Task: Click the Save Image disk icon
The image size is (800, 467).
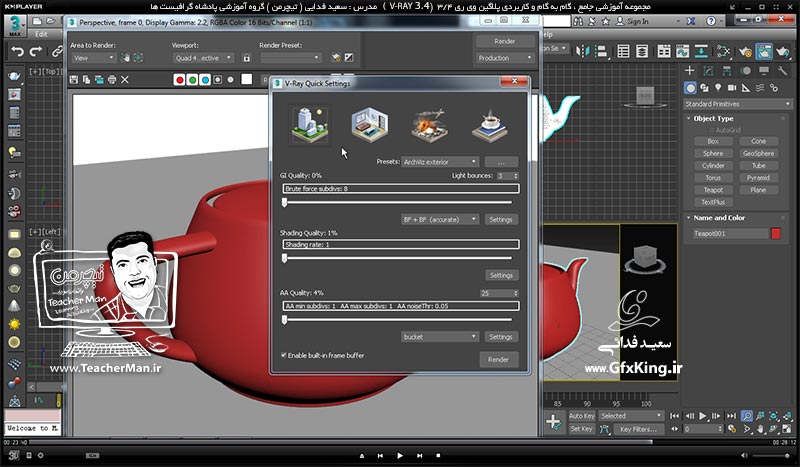Action: click(x=74, y=80)
